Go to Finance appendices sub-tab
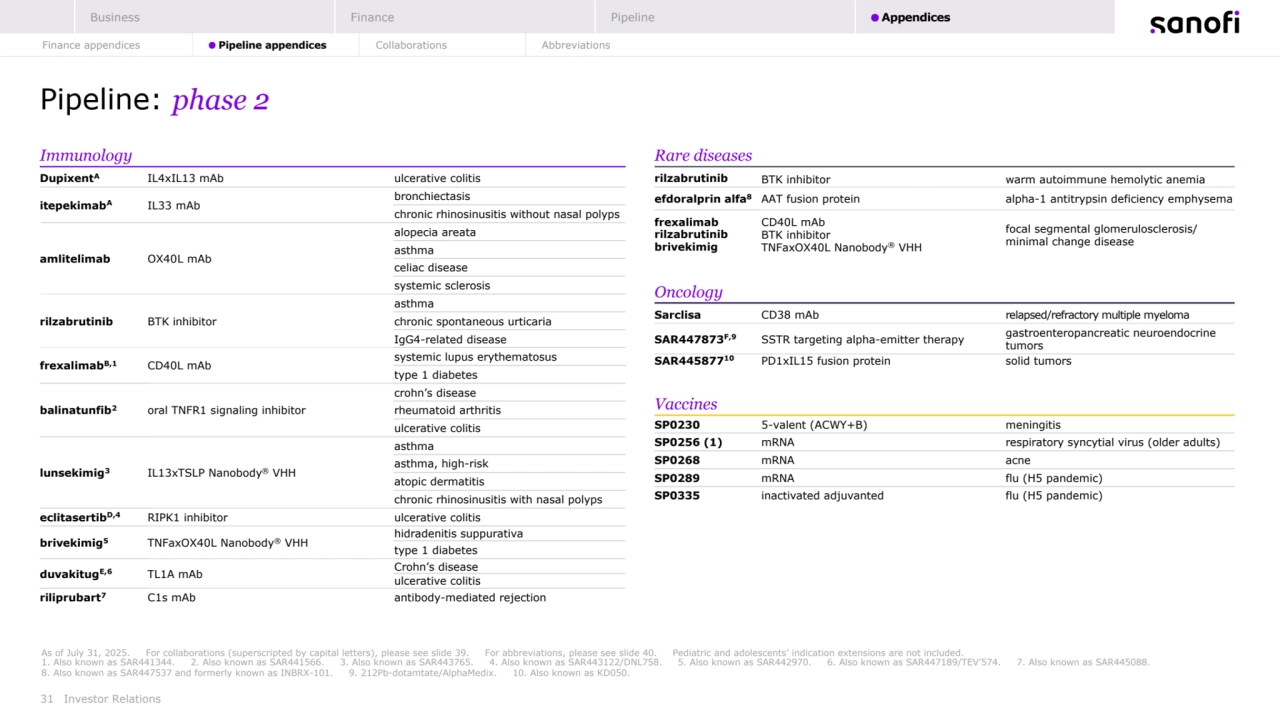Screen dimensions: 1280x720 91,45
